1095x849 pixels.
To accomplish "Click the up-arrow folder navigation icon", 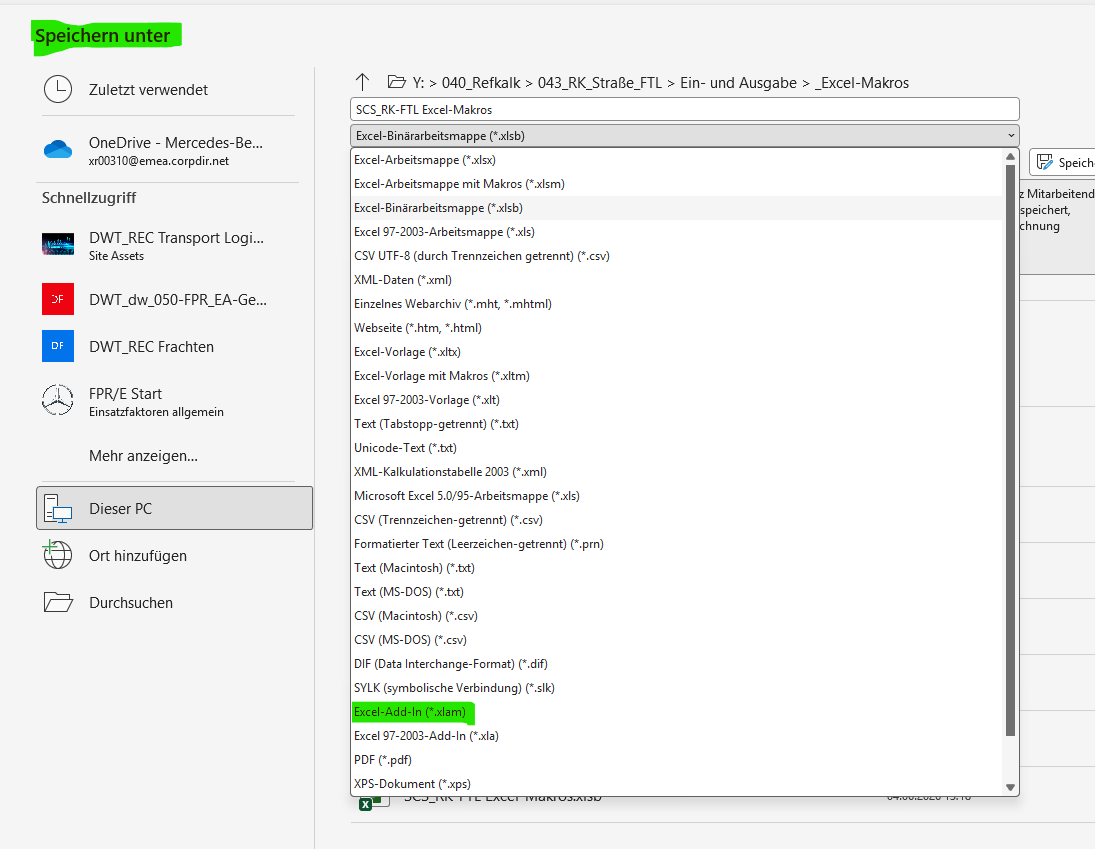I will pos(362,82).
